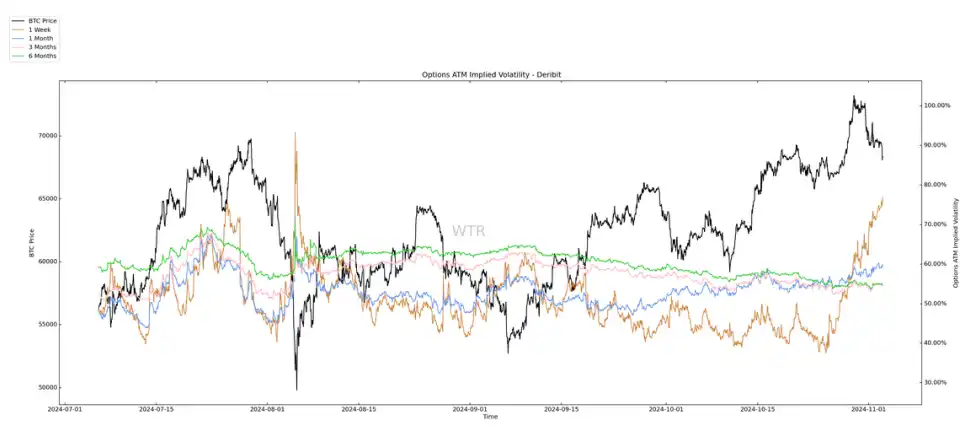The height and width of the screenshot is (432, 973).
Task: Select the 2024-07-15 date tick
Action: tap(156, 409)
